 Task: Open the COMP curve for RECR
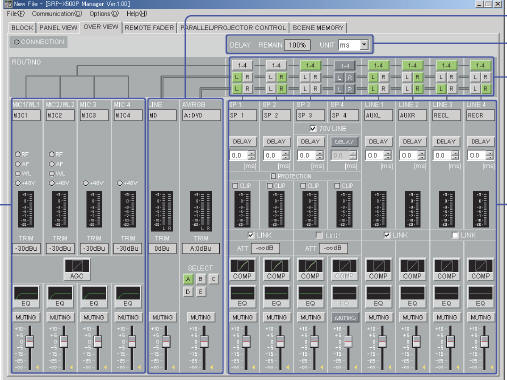click(480, 269)
